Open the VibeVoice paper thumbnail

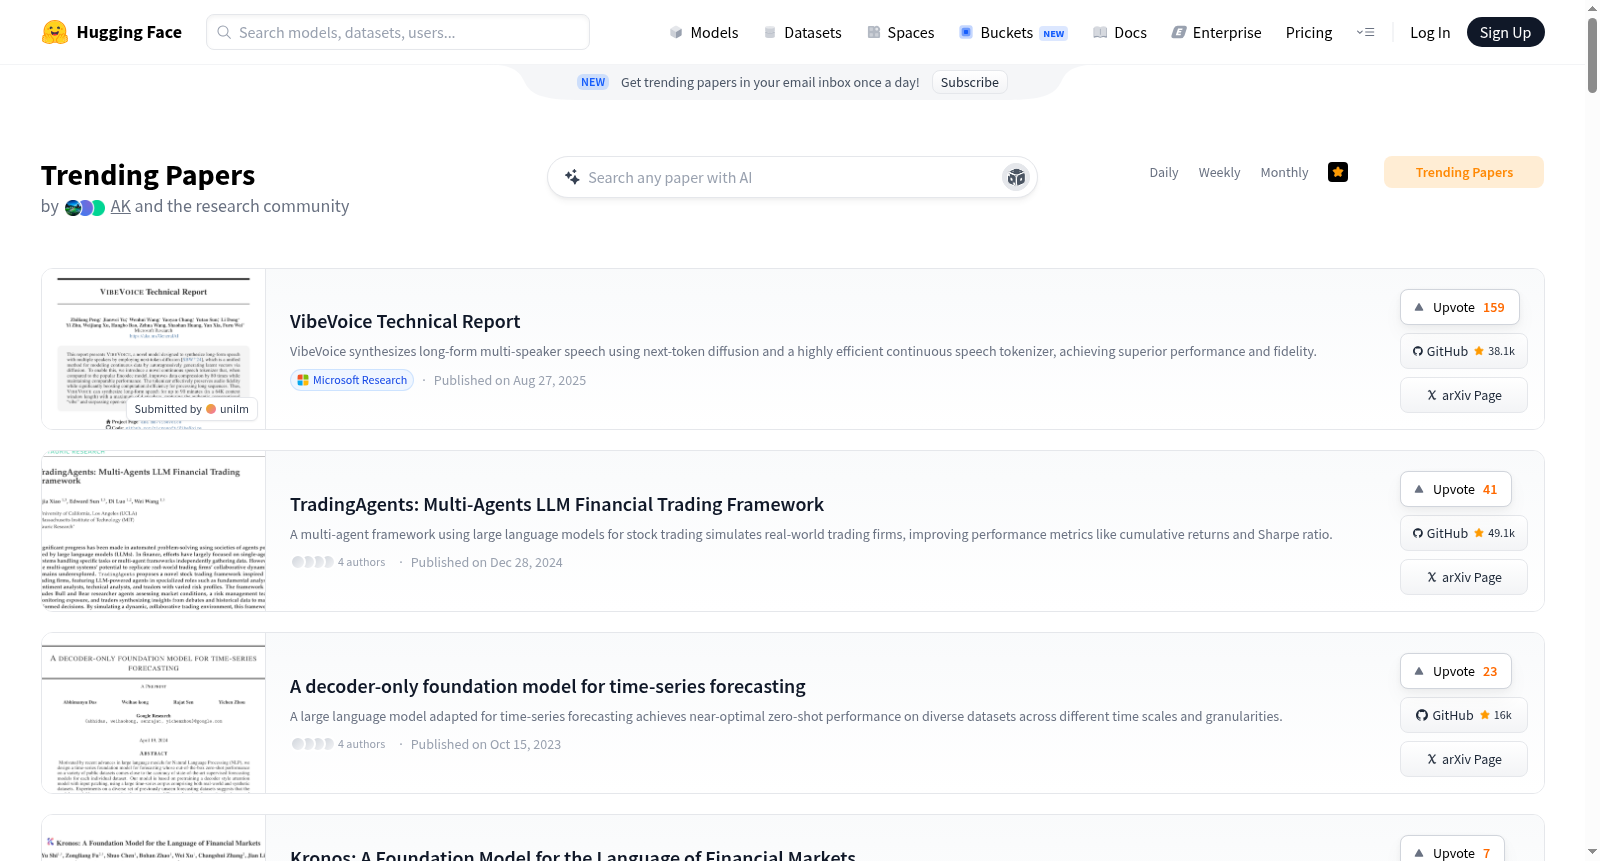(x=154, y=349)
